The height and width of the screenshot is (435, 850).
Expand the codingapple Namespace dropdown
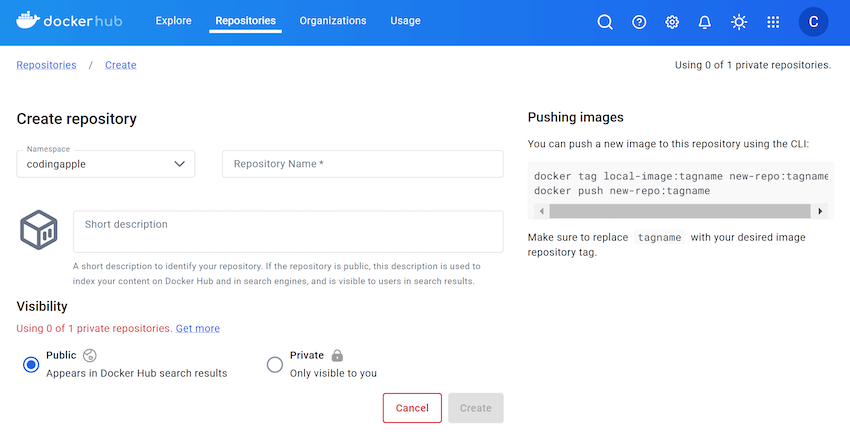[106, 164]
